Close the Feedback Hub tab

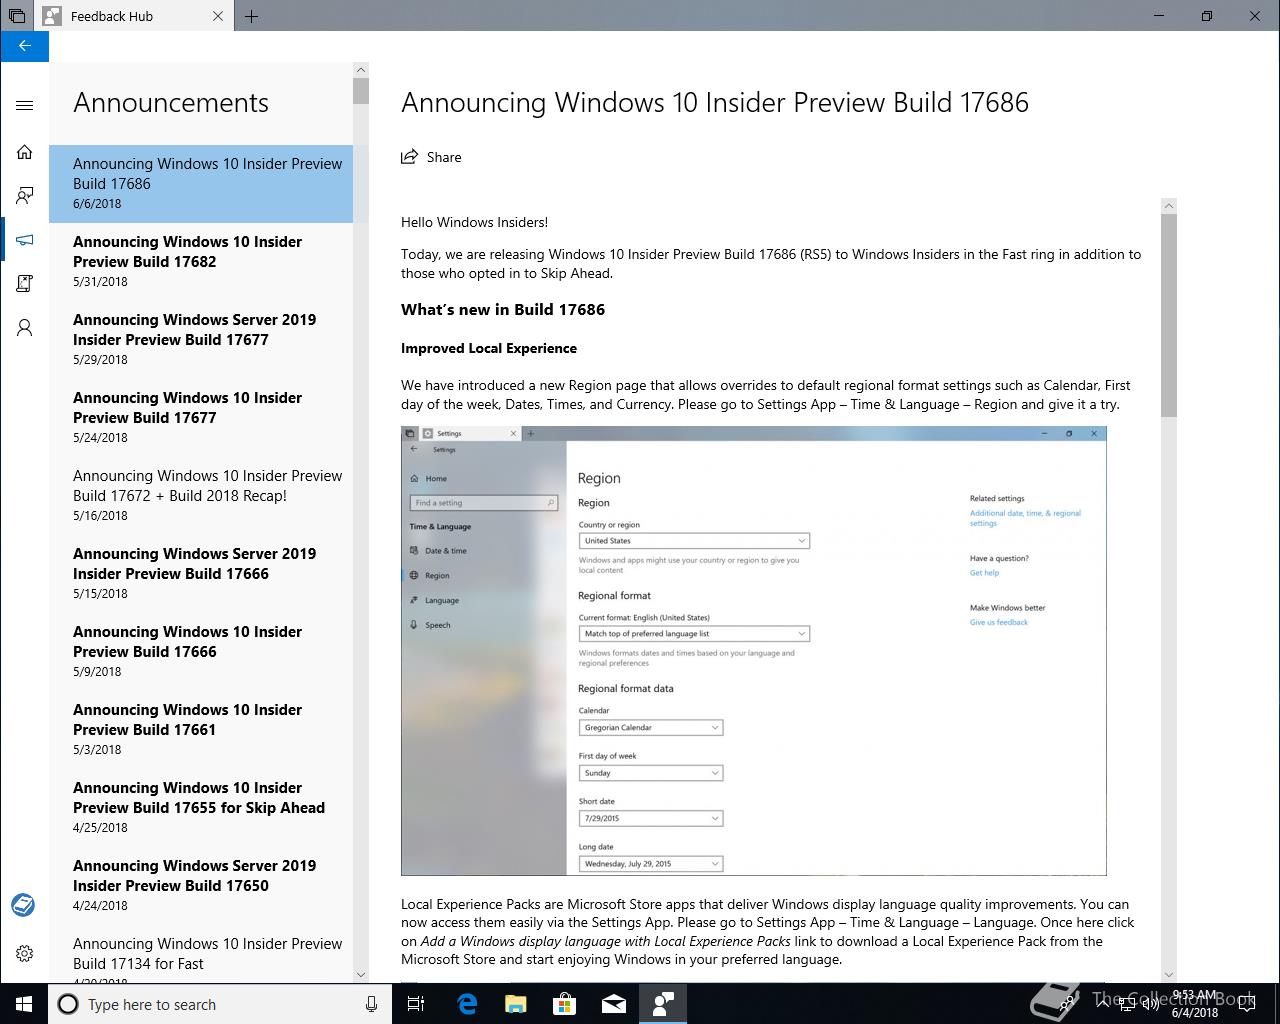click(218, 16)
